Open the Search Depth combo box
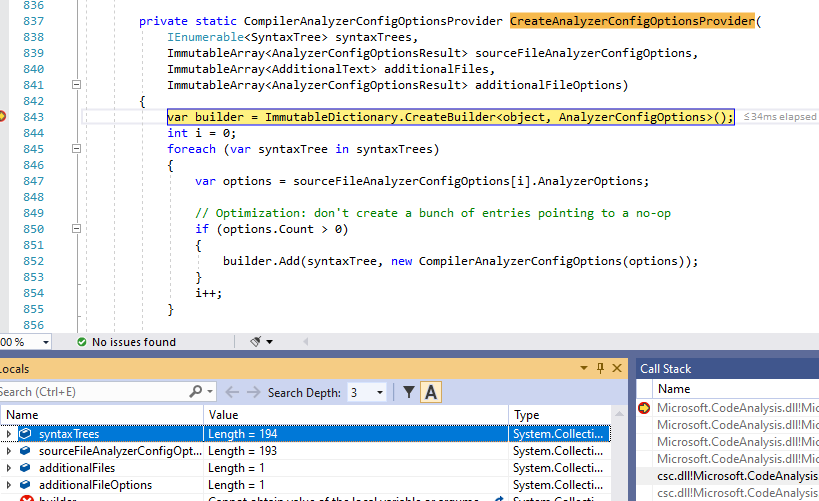This screenshot has width=819, height=501. 367,392
